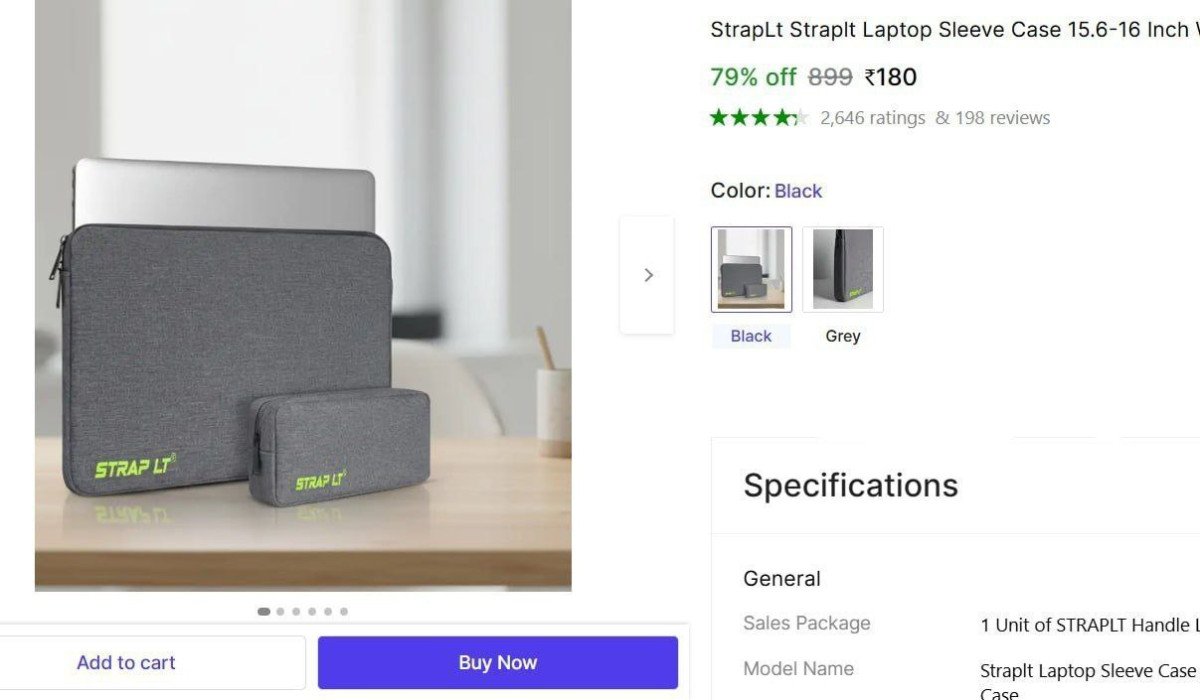
Task: Jump to the third carousel dot
Action: (x=296, y=611)
